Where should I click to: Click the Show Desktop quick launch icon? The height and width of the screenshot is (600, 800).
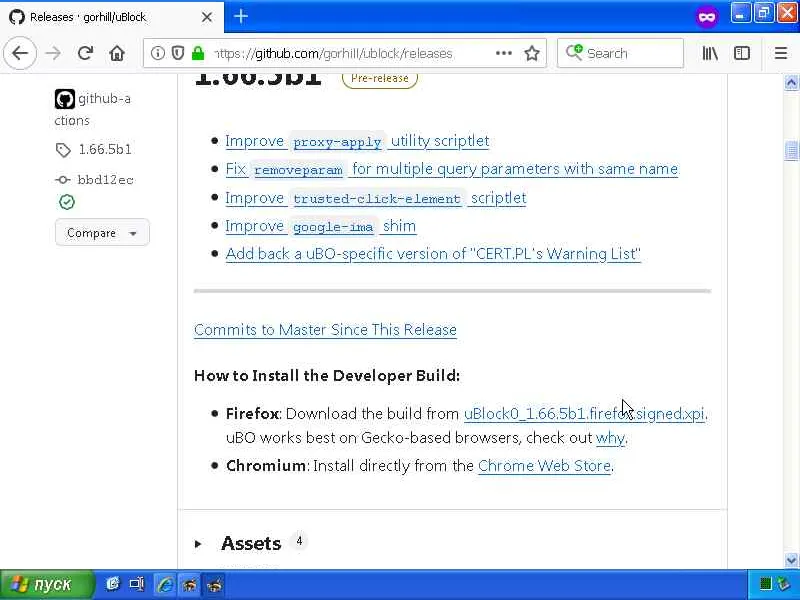(x=137, y=584)
